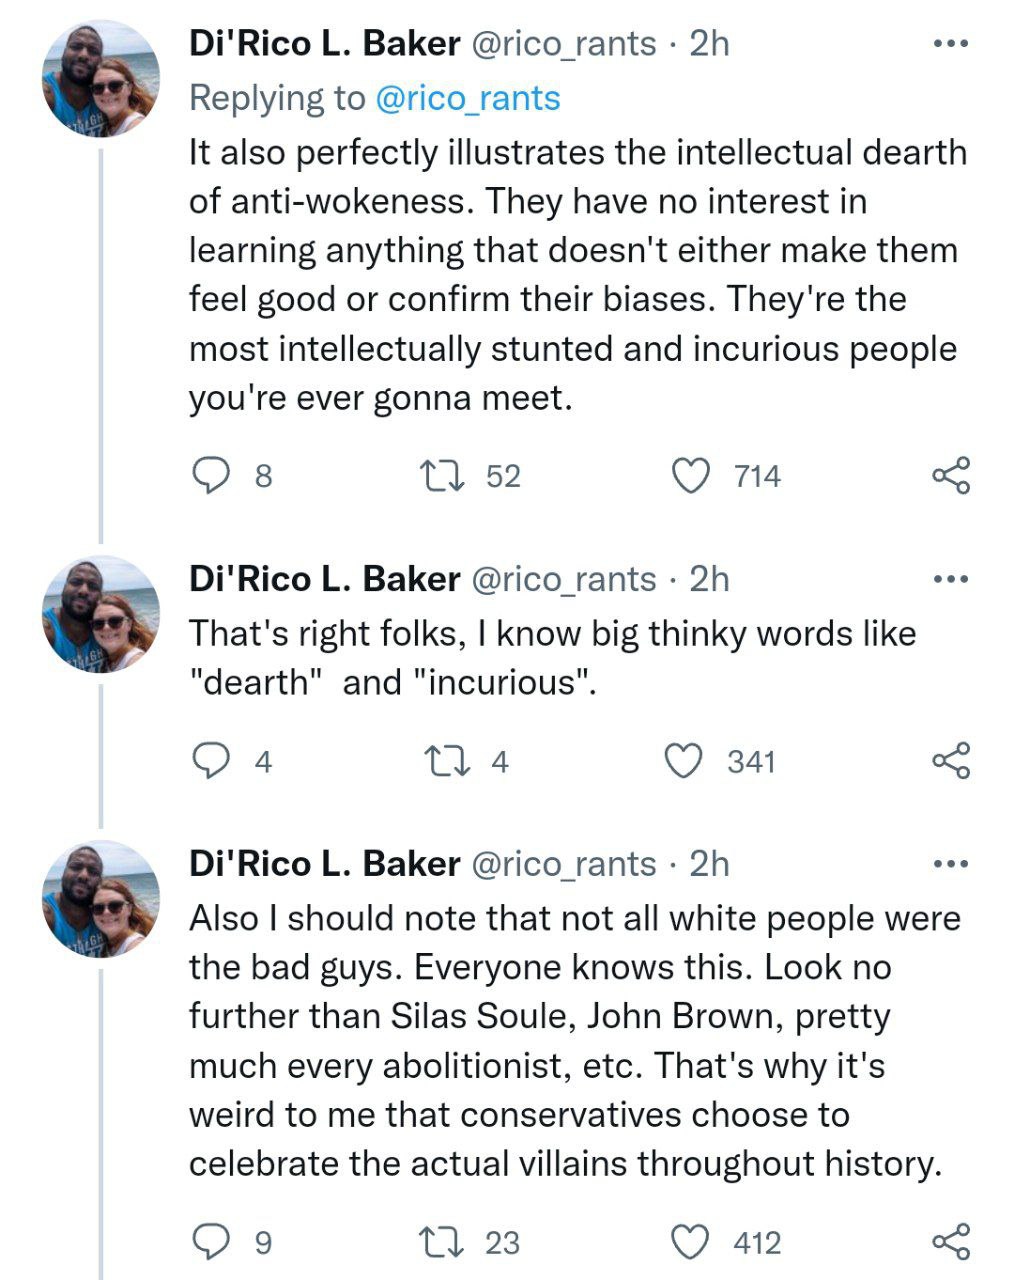1014x1280 pixels.
Task: Open Di'Rico L. Baker's profile name in first tweet
Action: tap(325, 44)
